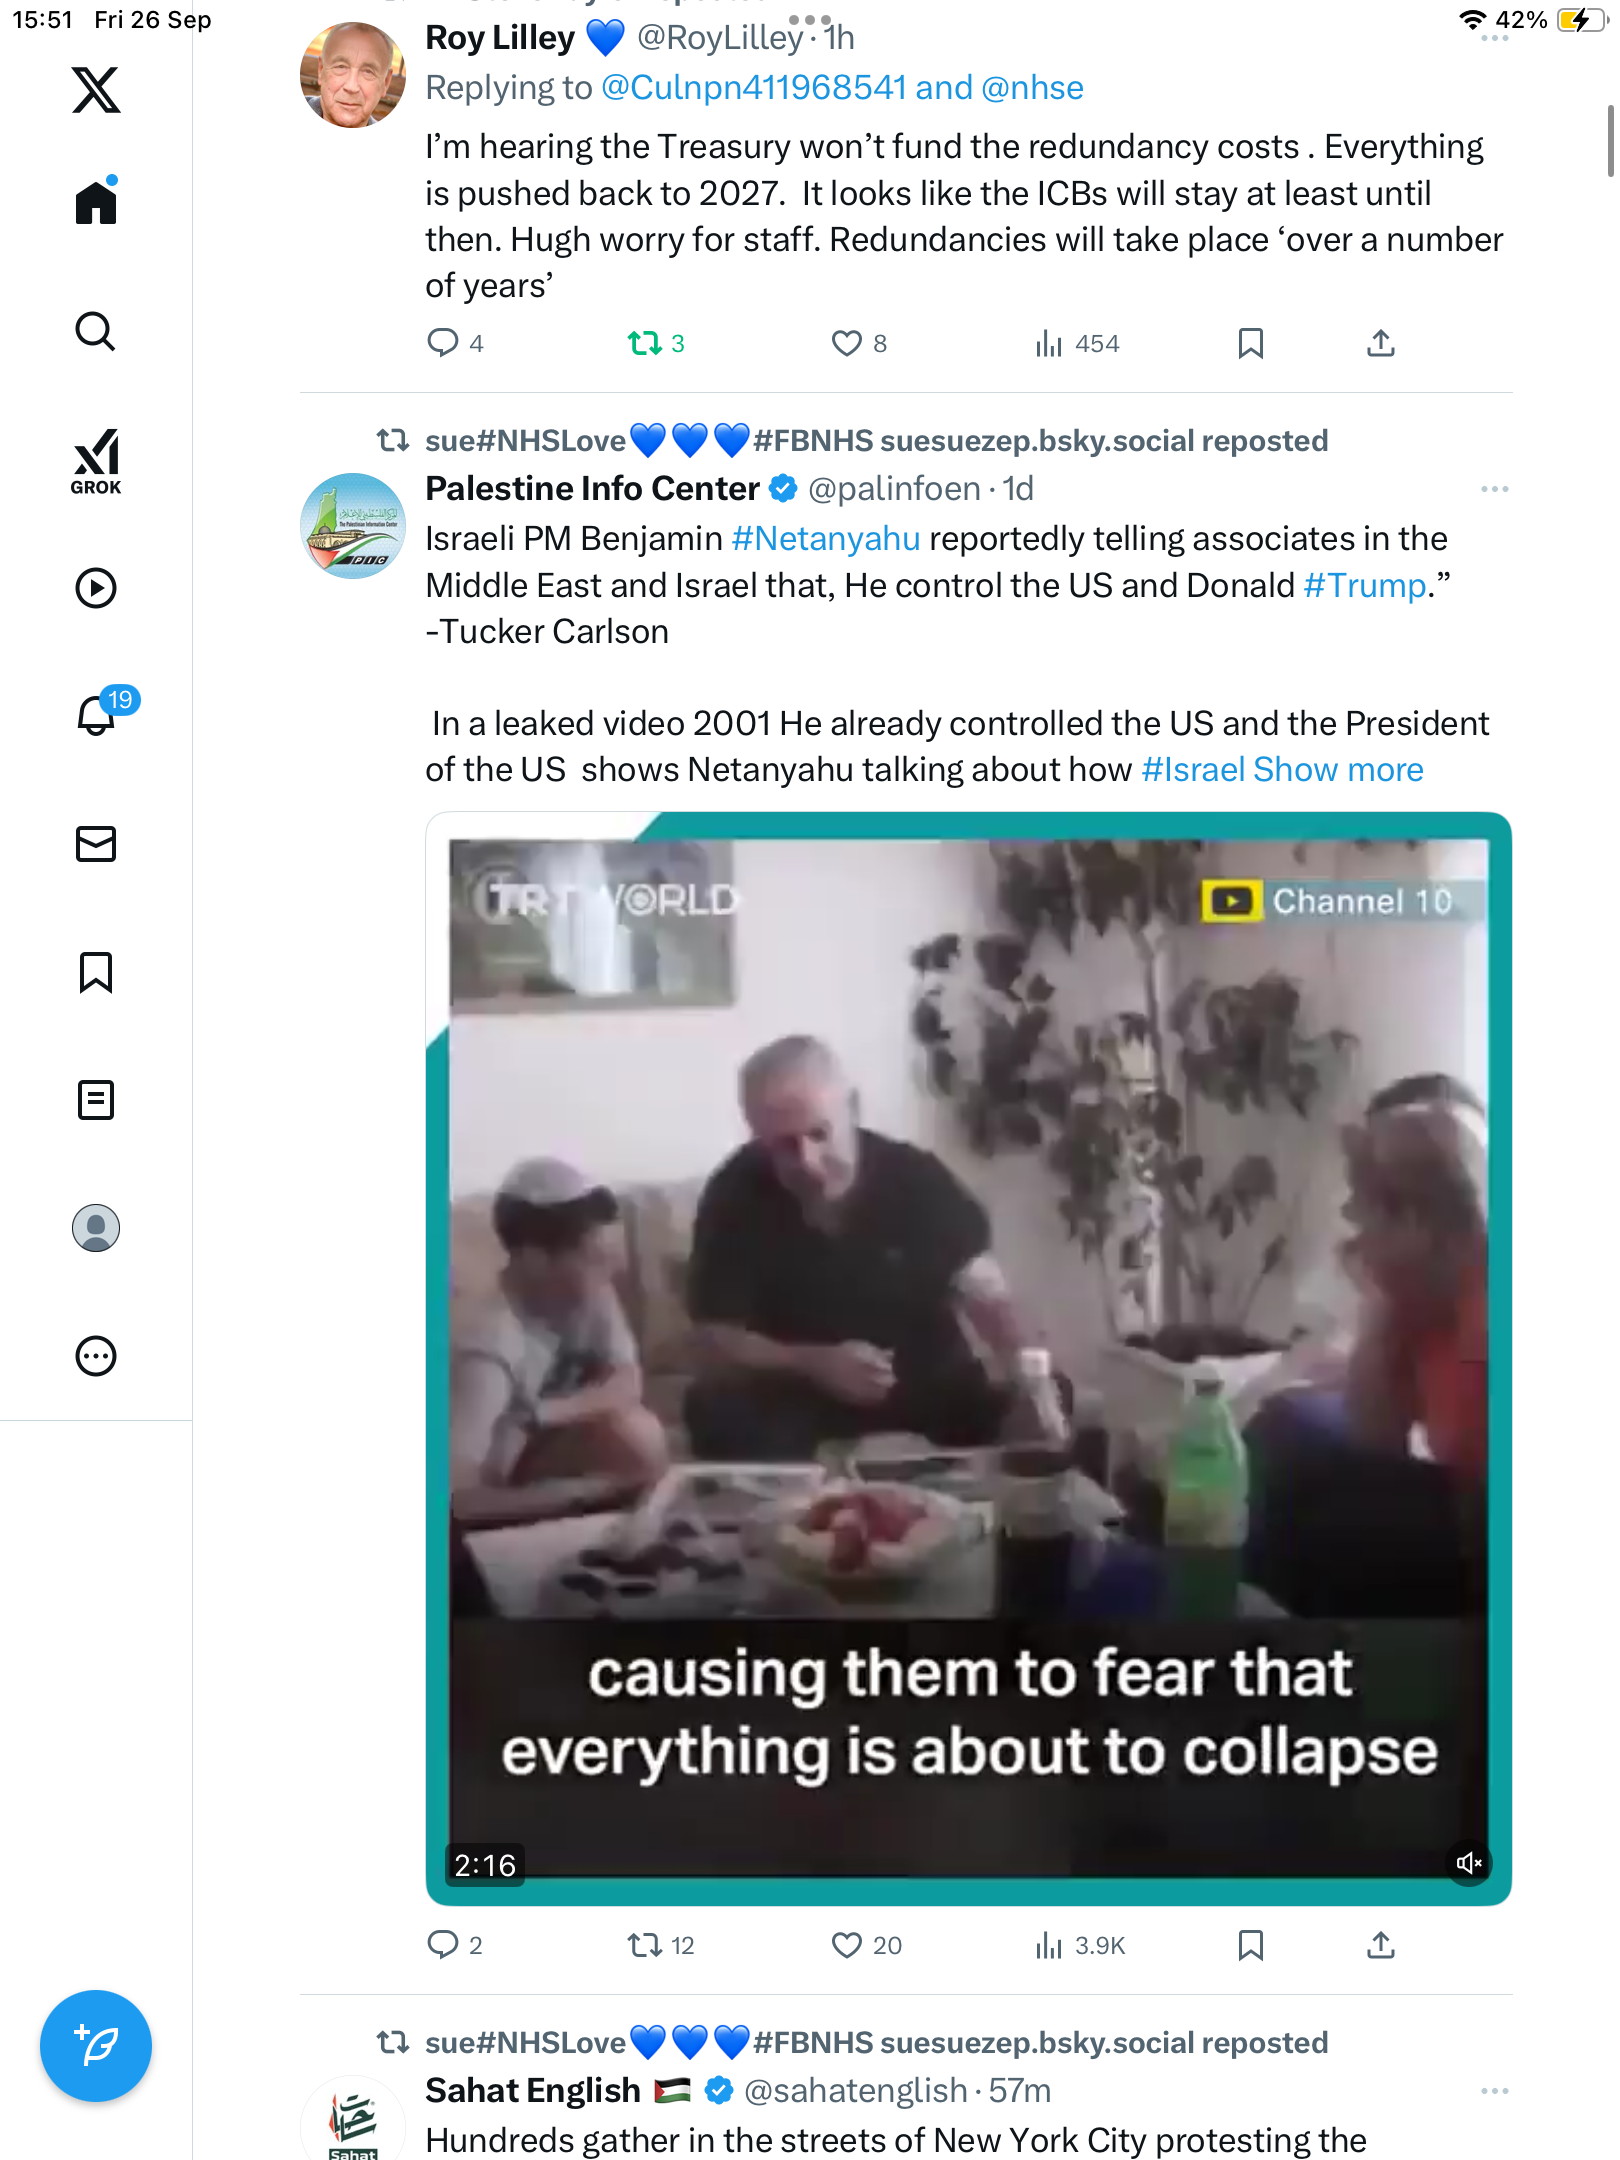Play the TRT World video thumbnail

[x=968, y=1300]
